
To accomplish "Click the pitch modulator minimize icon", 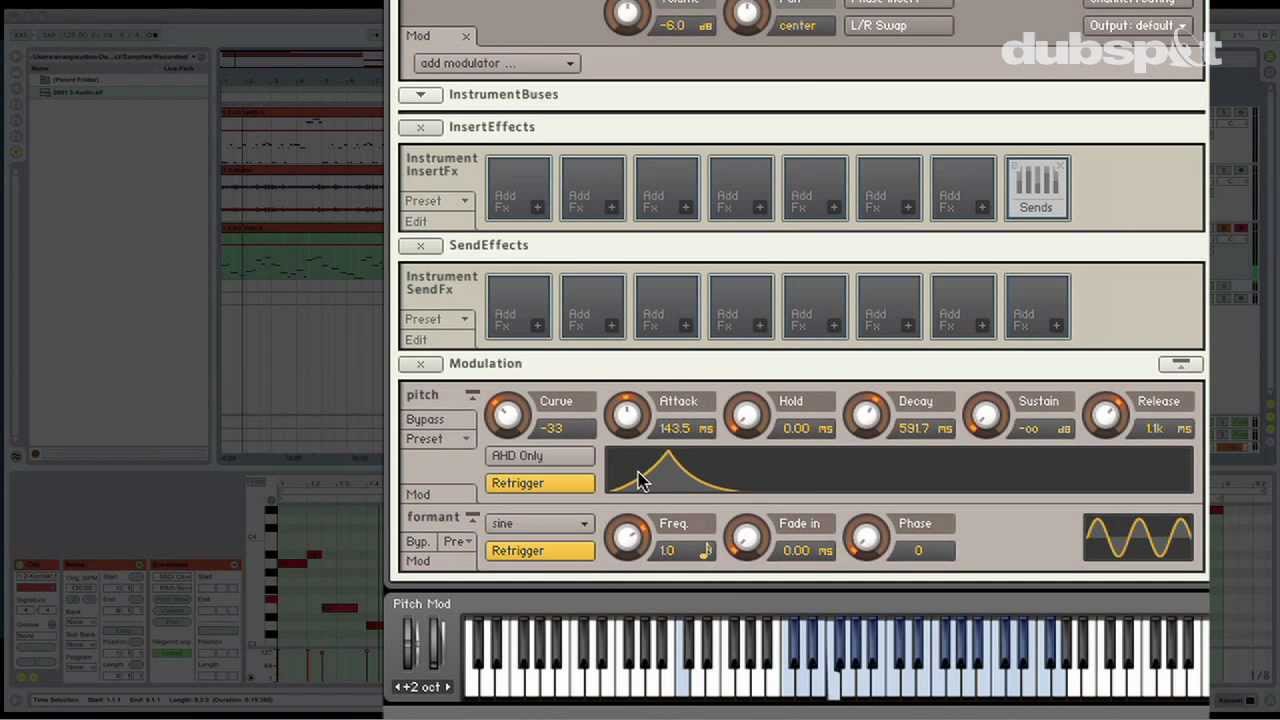I will pyautogui.click(x=472, y=395).
